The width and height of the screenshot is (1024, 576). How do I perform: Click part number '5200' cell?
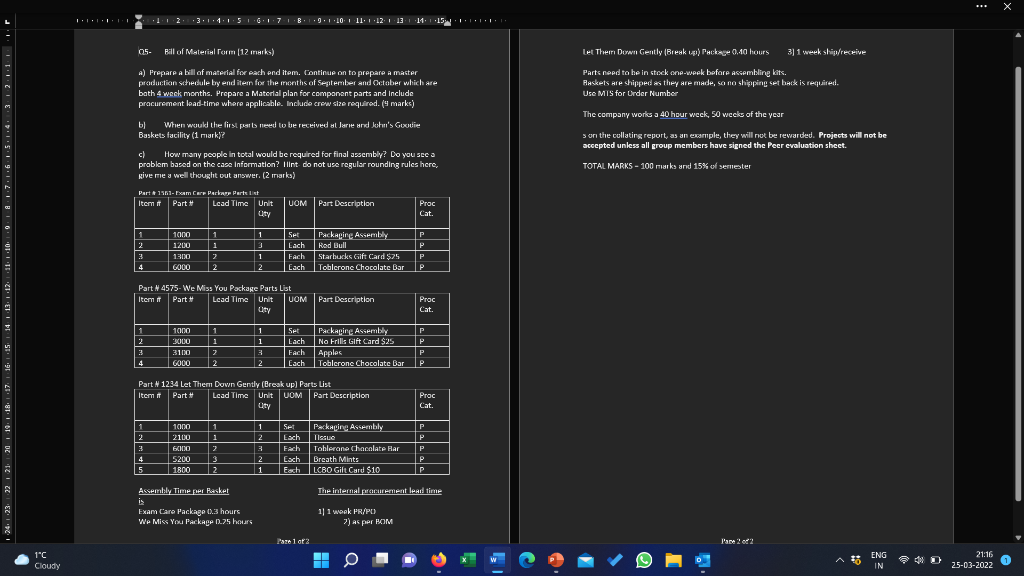(181, 459)
